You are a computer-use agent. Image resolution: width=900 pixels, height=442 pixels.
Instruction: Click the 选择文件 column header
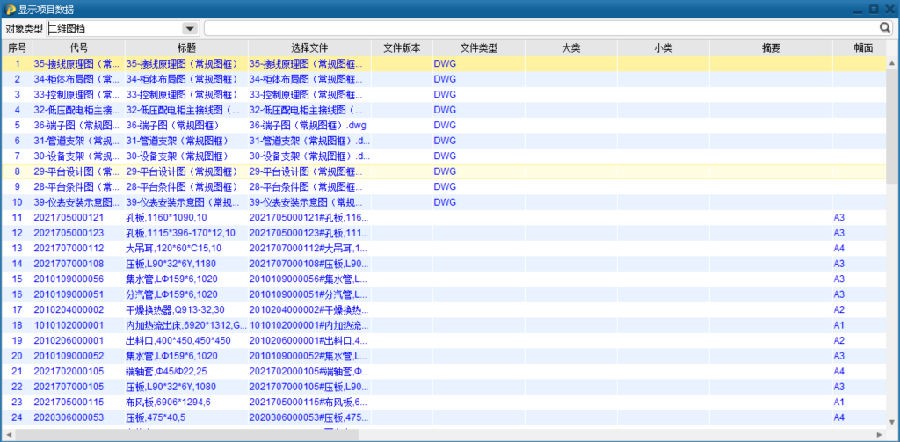(x=309, y=47)
